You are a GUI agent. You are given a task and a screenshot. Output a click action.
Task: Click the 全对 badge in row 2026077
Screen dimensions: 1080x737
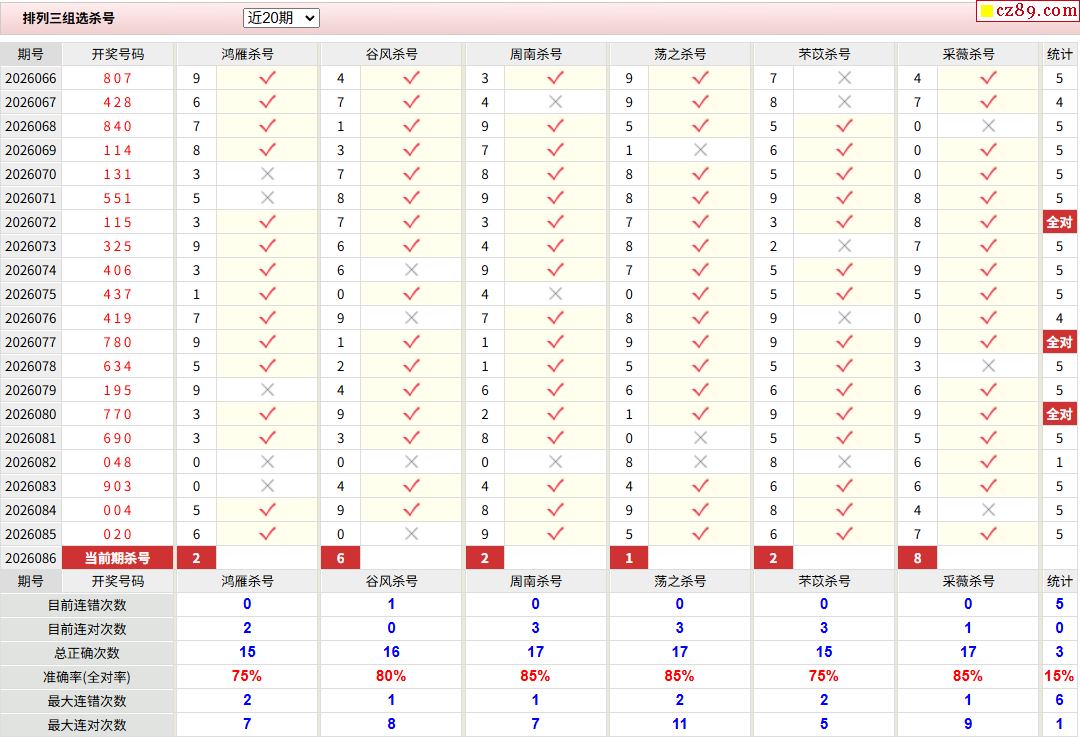point(1059,342)
